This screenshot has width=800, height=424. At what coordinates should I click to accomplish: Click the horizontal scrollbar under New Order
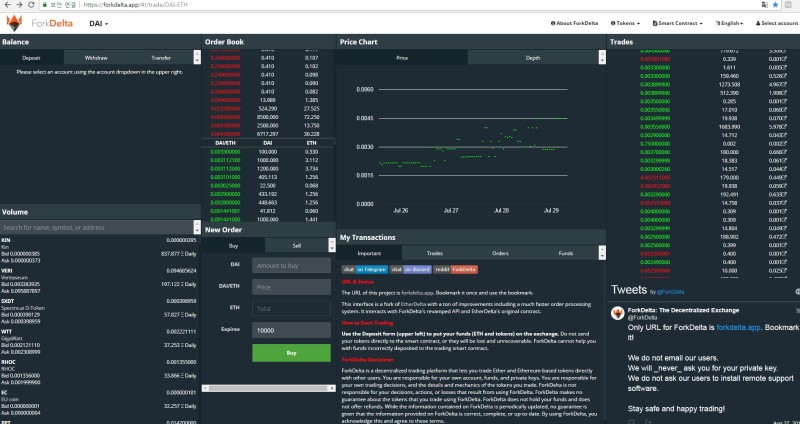click(x=269, y=388)
